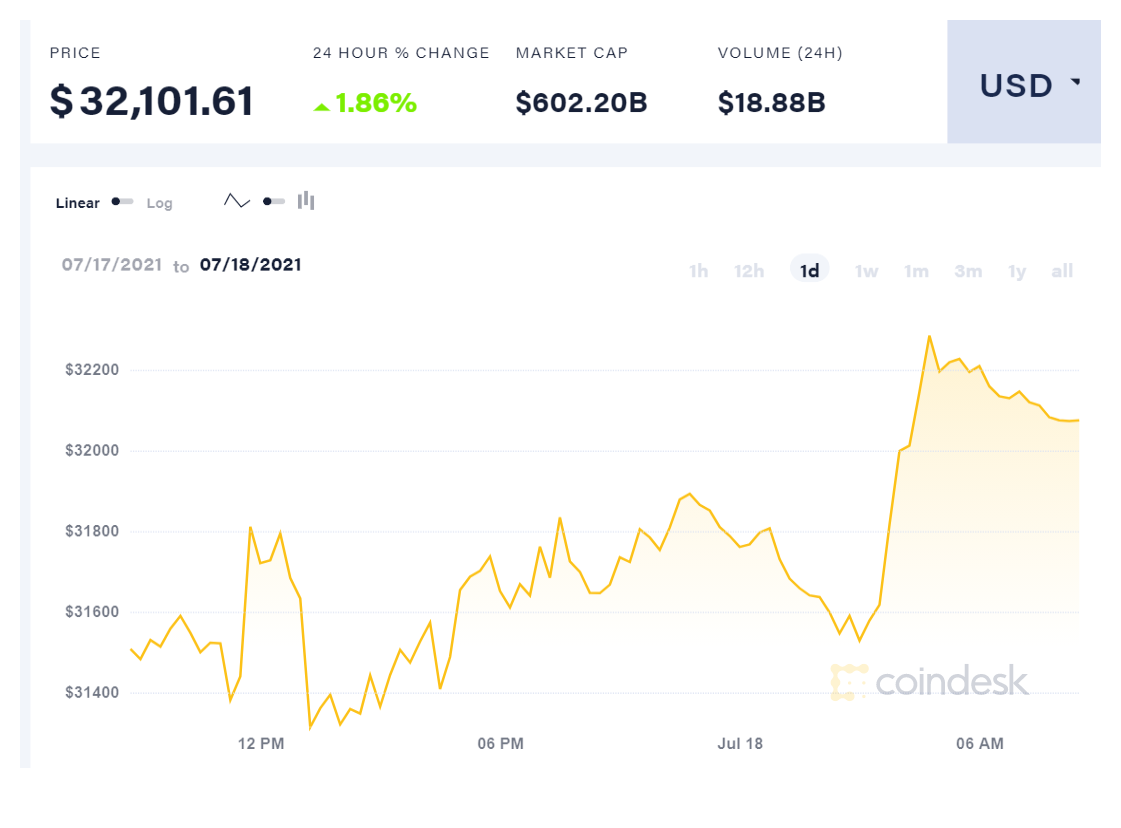
Task: Click the CoinDesk watermark logo
Action: pos(930,682)
